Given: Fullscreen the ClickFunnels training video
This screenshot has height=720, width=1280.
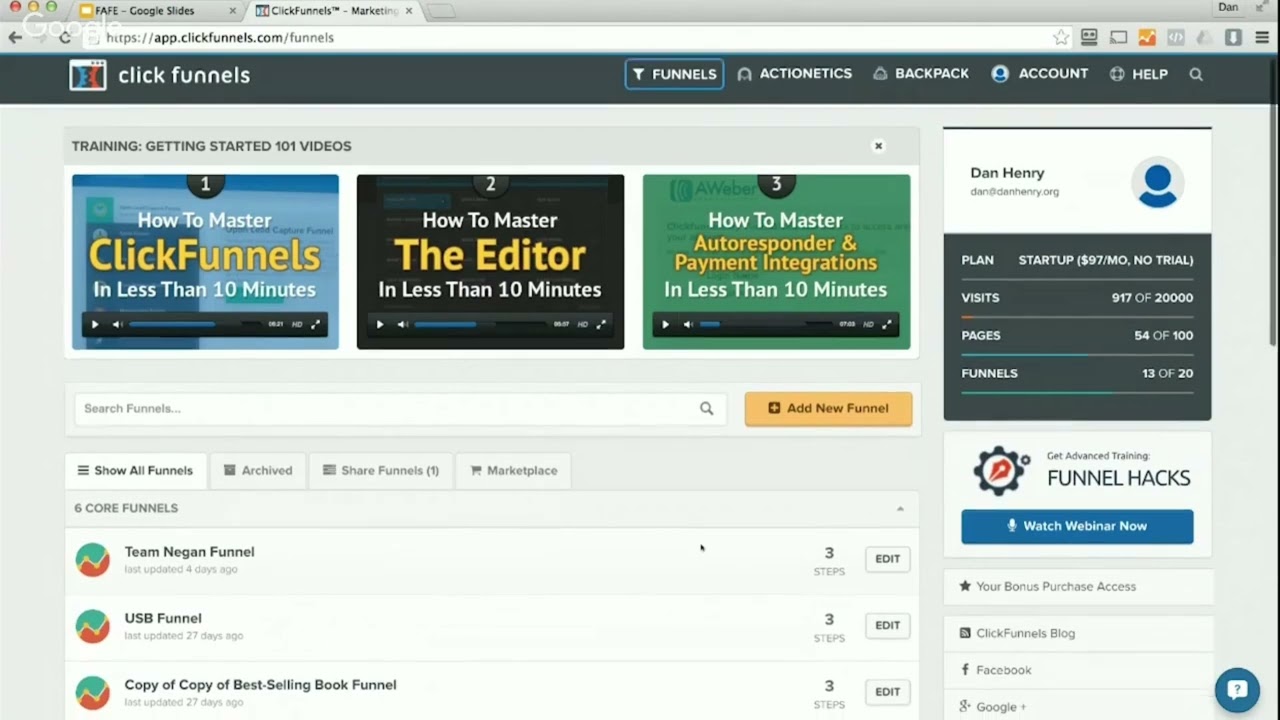Looking at the screenshot, I should [316, 324].
